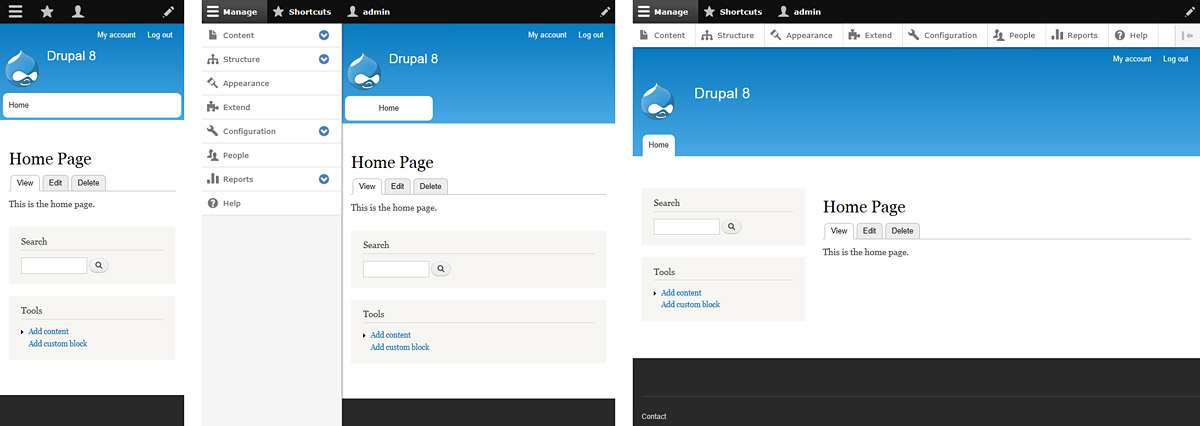Toggle toolbar orientation icon in wide right view

(x=1187, y=35)
